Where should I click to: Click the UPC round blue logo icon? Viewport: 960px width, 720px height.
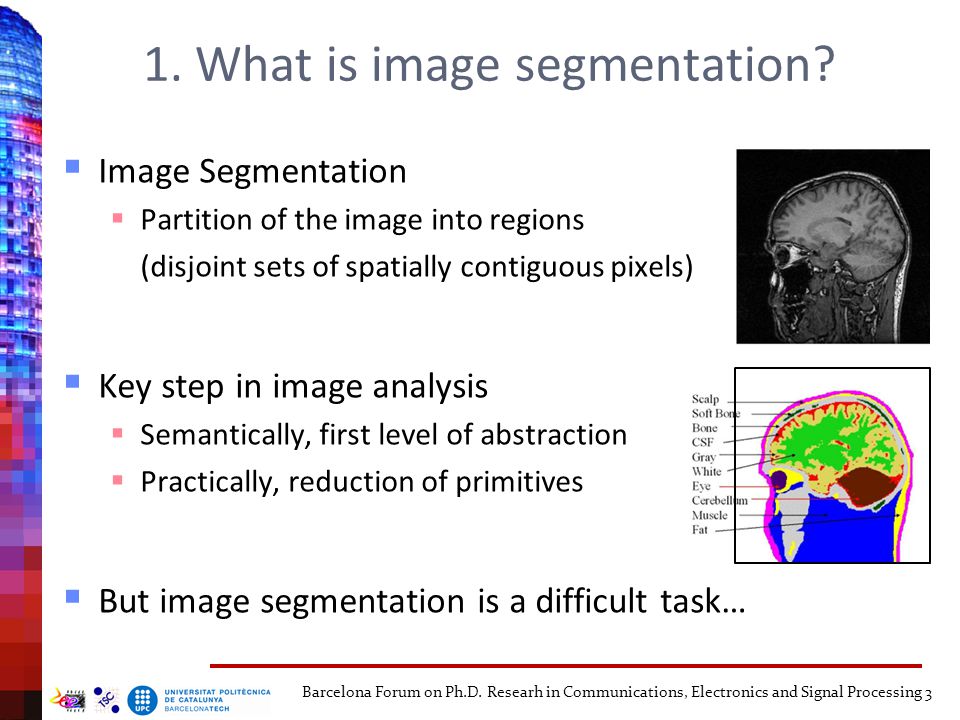[142, 700]
